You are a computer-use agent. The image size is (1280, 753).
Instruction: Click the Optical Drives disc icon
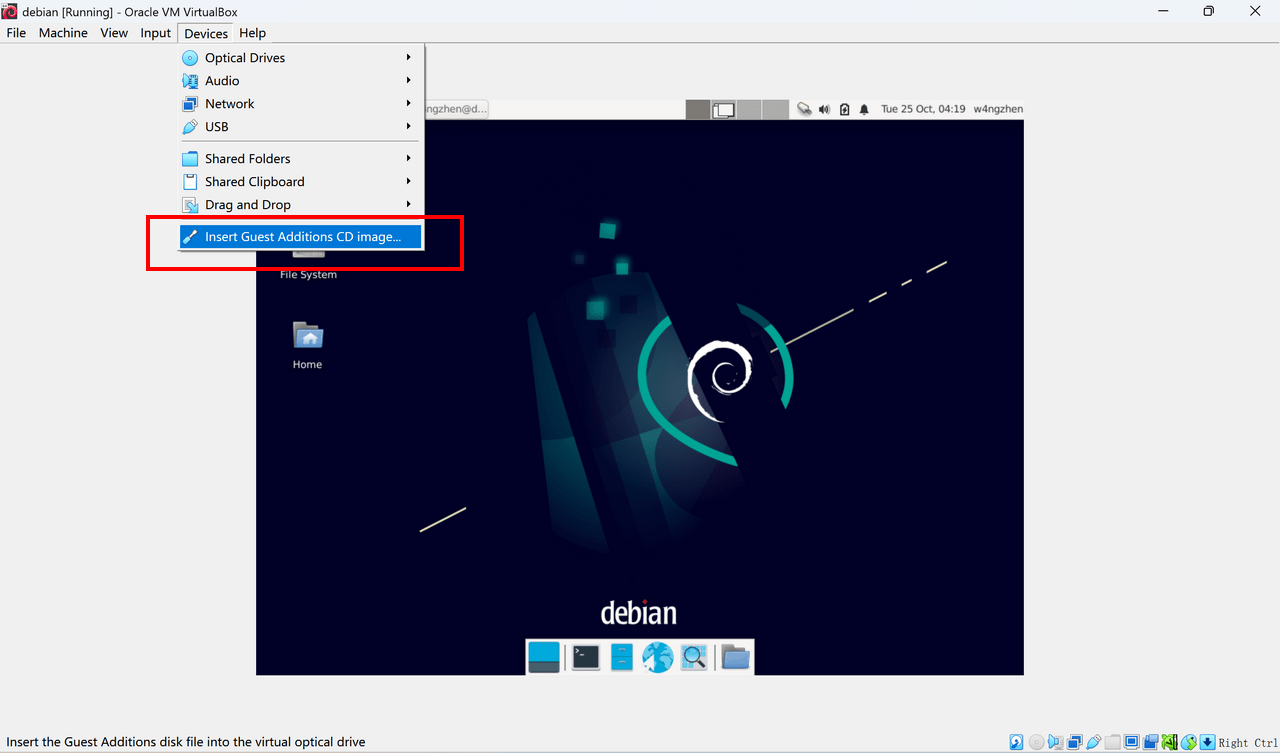(190, 58)
